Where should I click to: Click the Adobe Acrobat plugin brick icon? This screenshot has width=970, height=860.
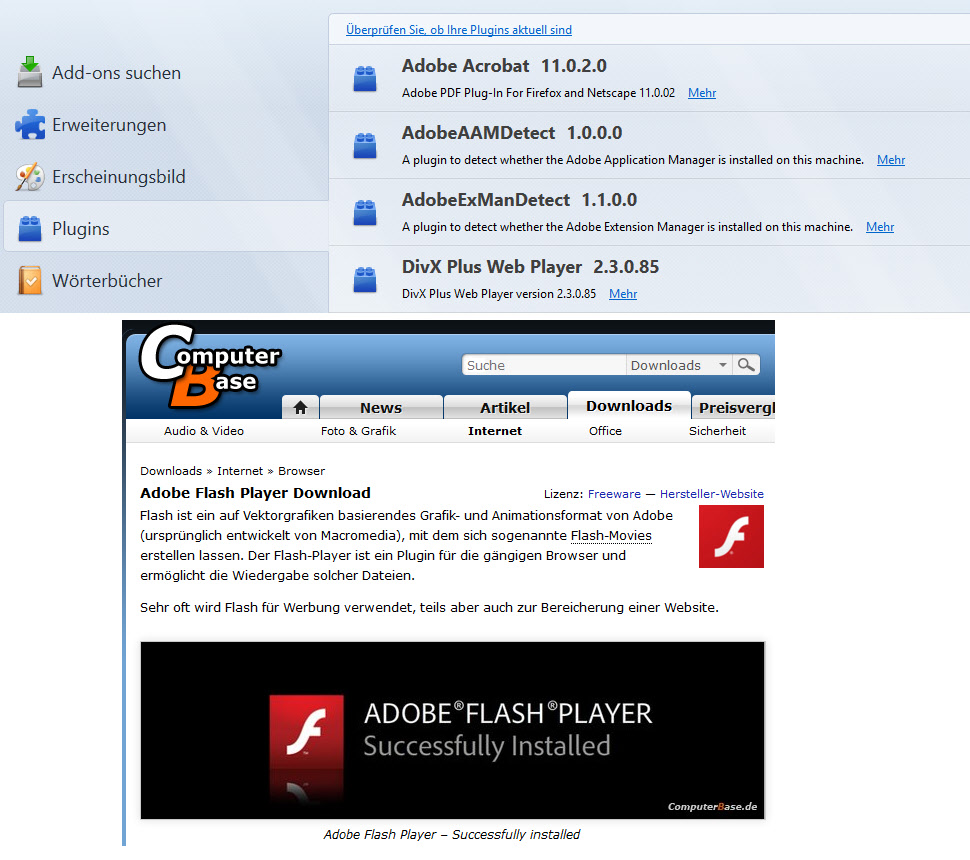pyautogui.click(x=365, y=79)
